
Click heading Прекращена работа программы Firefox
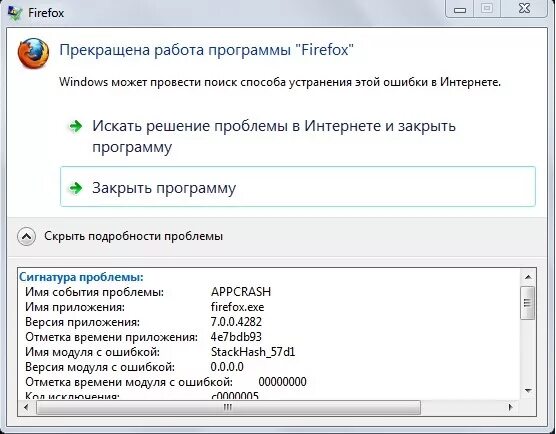206,50
